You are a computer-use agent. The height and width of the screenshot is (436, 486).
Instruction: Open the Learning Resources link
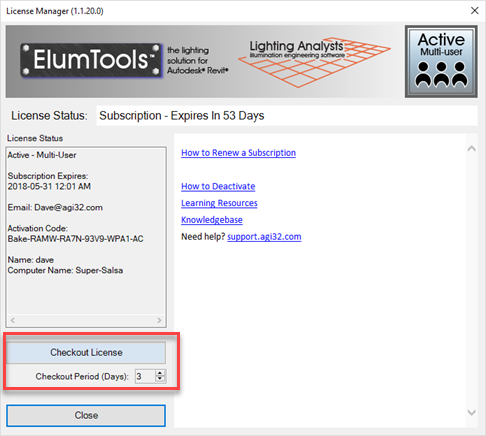219,203
